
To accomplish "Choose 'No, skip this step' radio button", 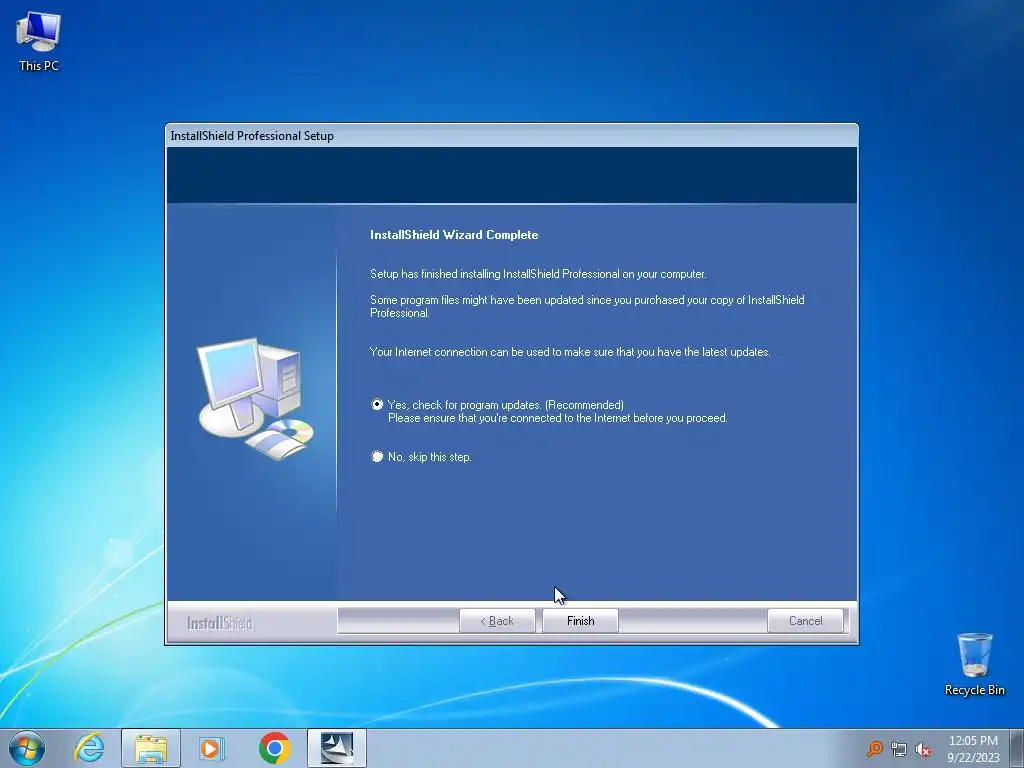I will [x=377, y=456].
